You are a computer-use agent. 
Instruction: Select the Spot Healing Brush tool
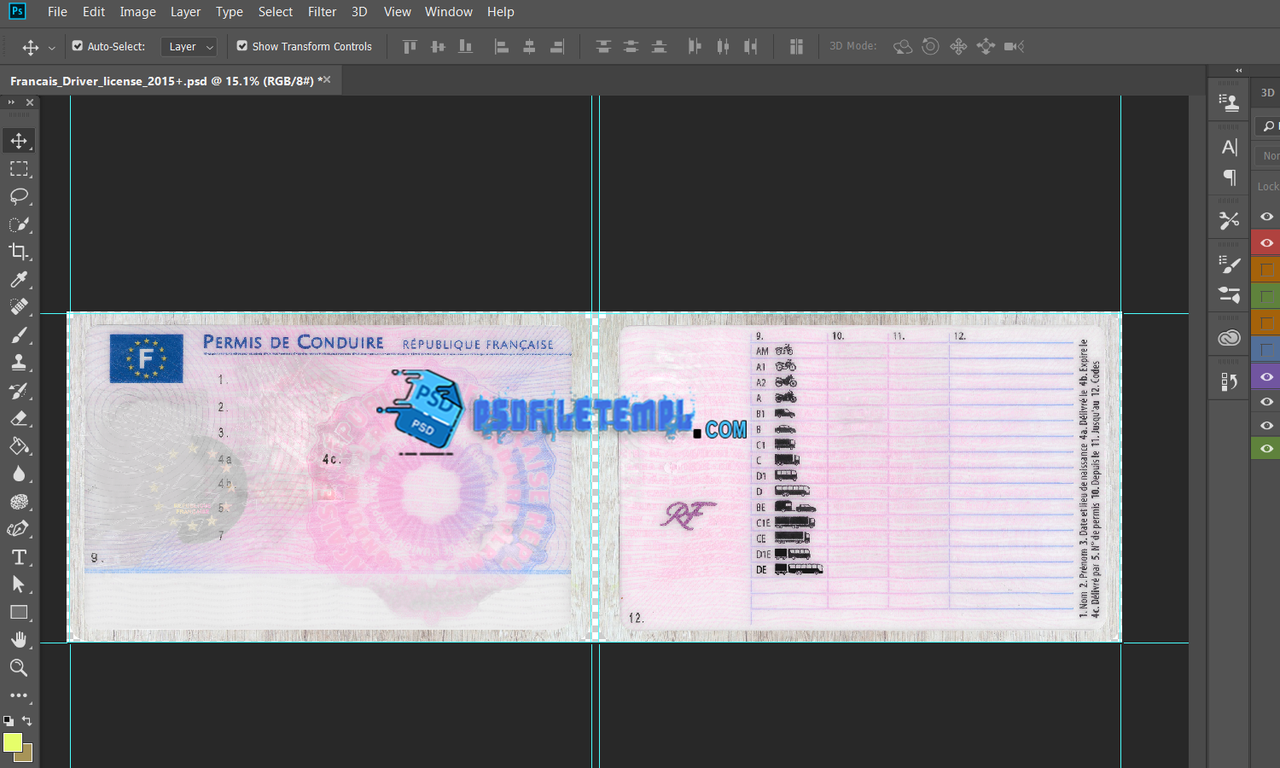pyautogui.click(x=19, y=307)
